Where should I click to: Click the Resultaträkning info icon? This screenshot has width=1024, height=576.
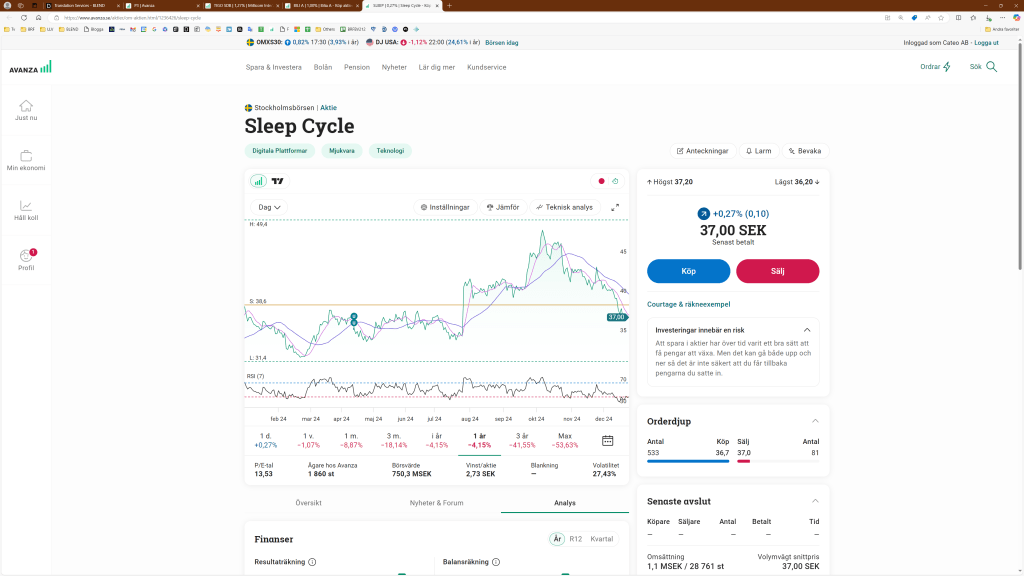312,562
